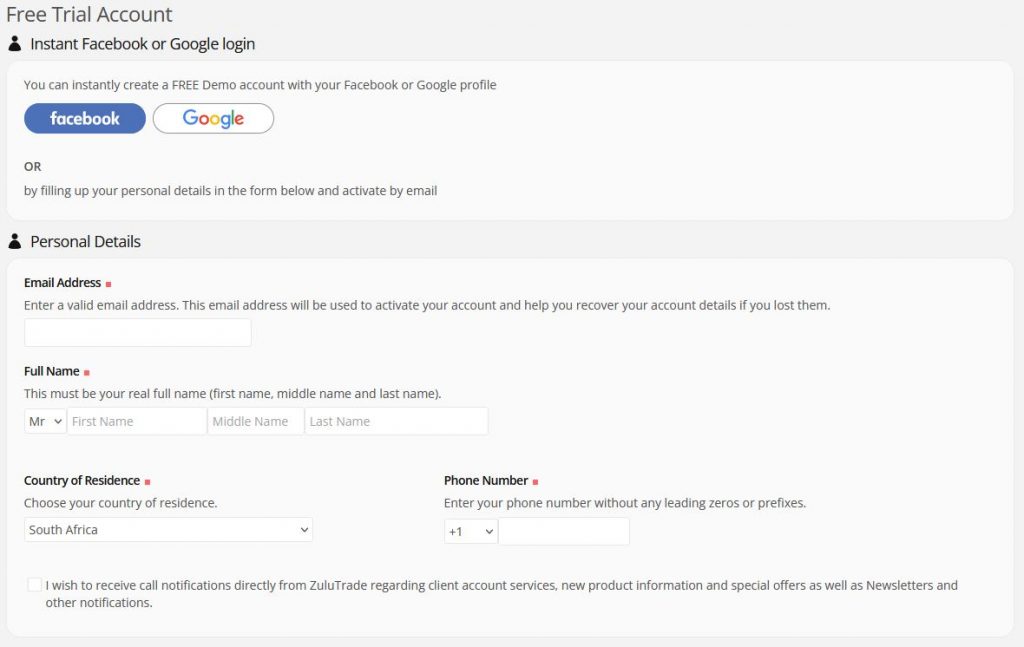Enable ZuluTrade call notifications checkbox
The width and height of the screenshot is (1024, 647).
pyautogui.click(x=35, y=585)
